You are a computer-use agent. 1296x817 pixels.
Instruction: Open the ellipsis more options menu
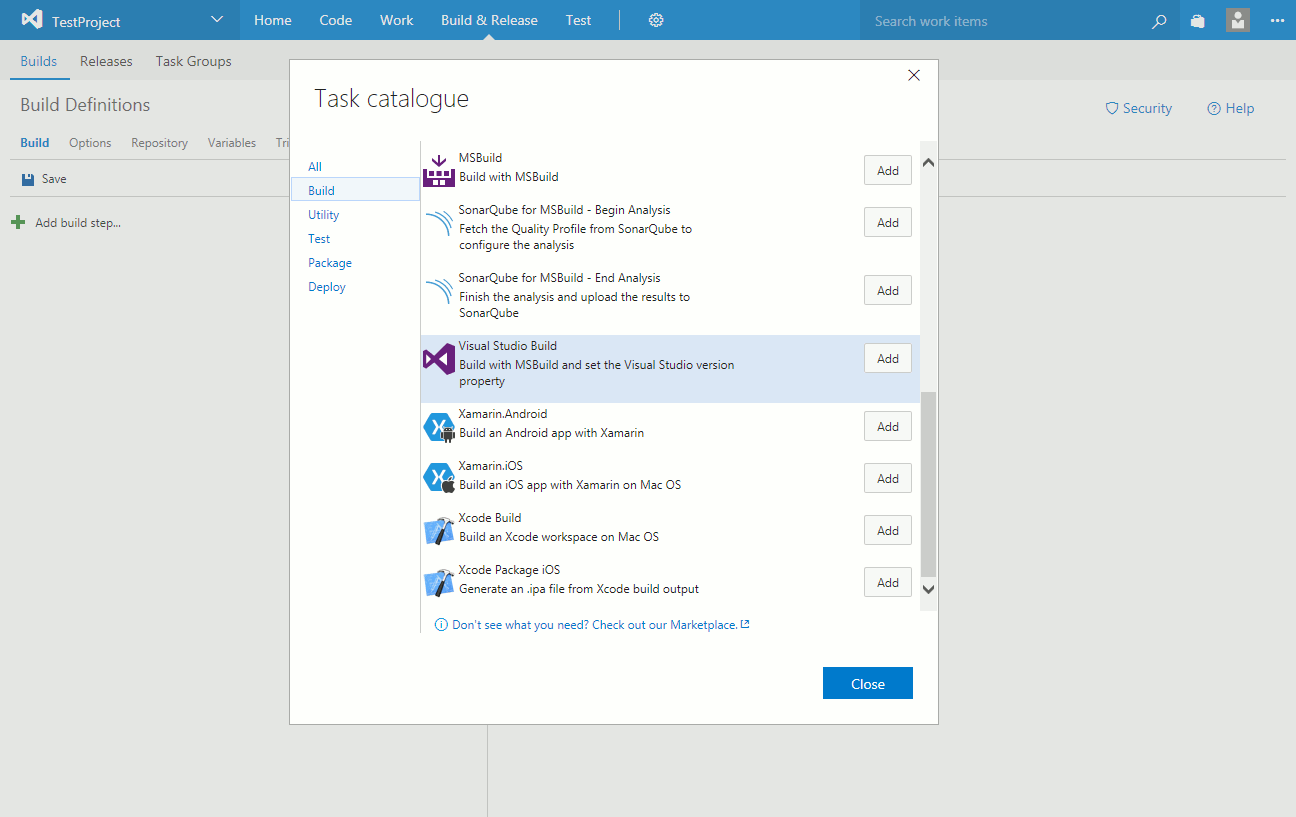pos(1277,20)
